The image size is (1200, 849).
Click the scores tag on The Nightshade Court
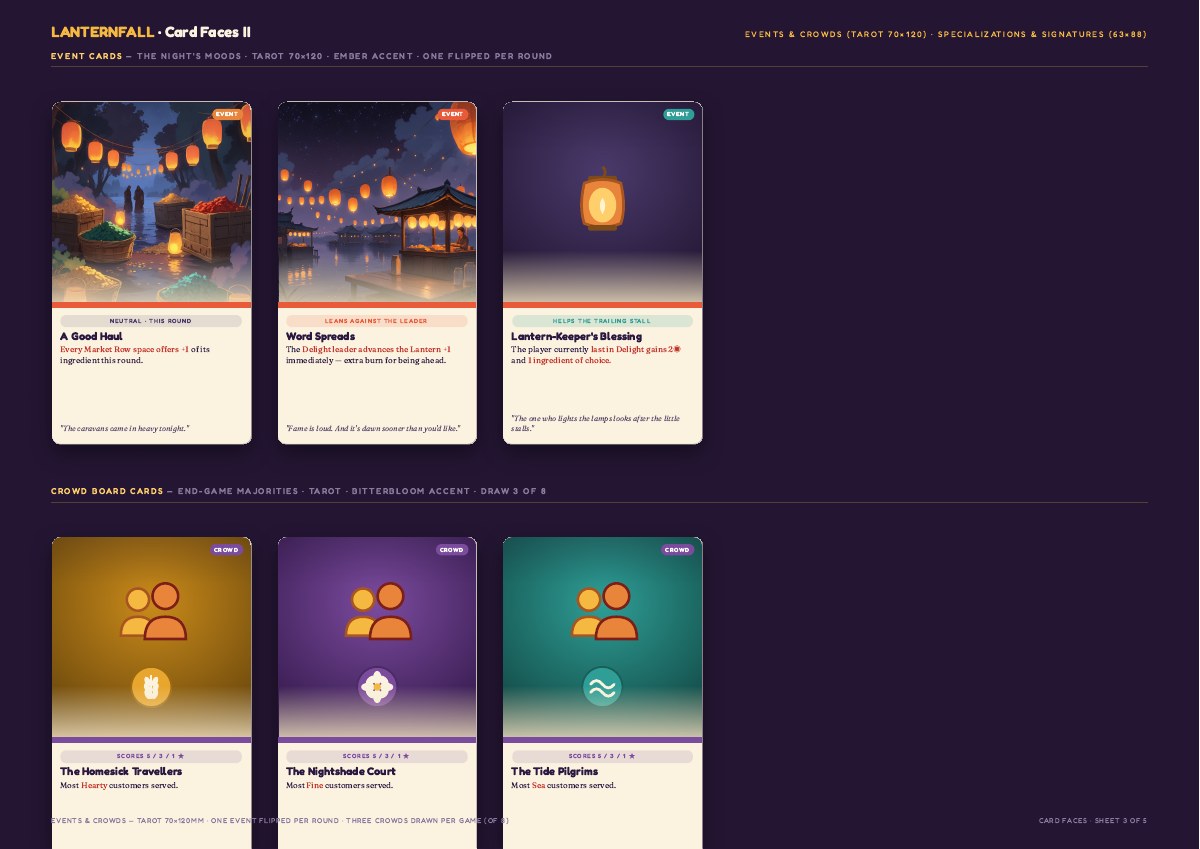coord(376,756)
